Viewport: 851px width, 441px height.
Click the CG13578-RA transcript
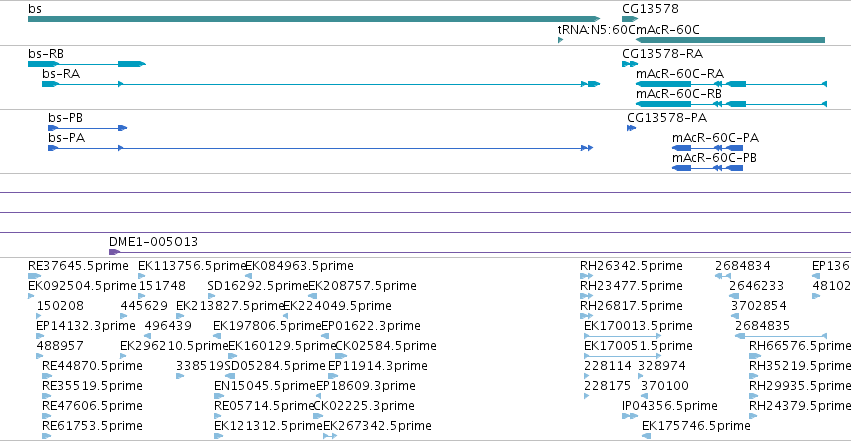coord(630,64)
